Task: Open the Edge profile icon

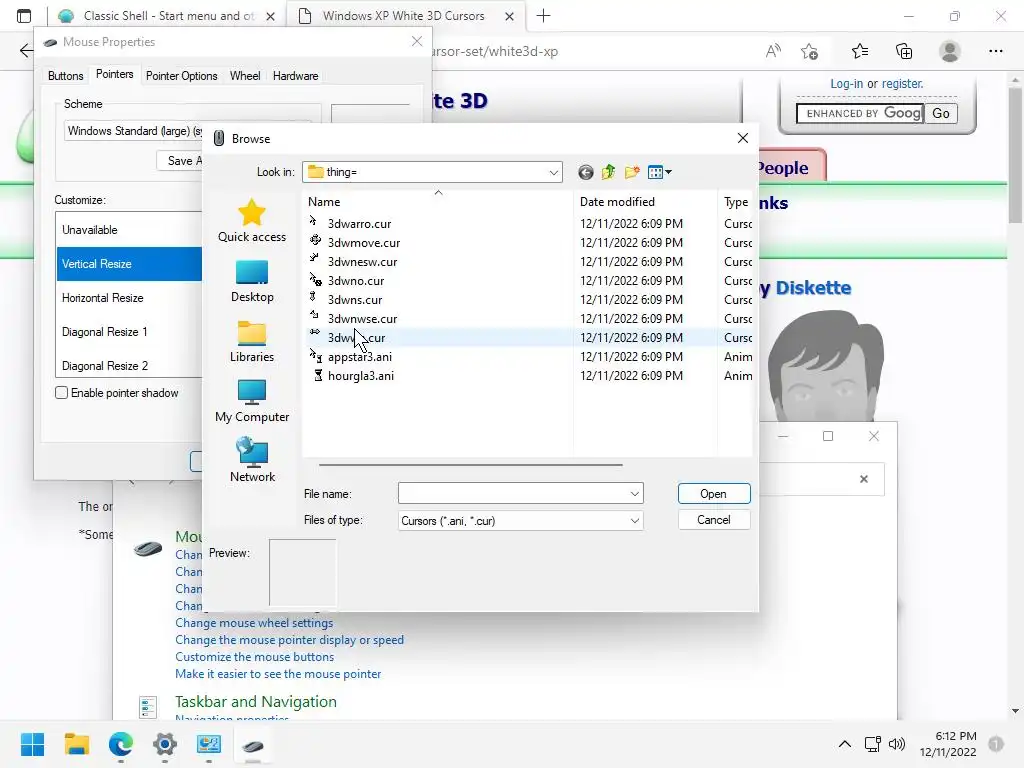Action: click(950, 51)
